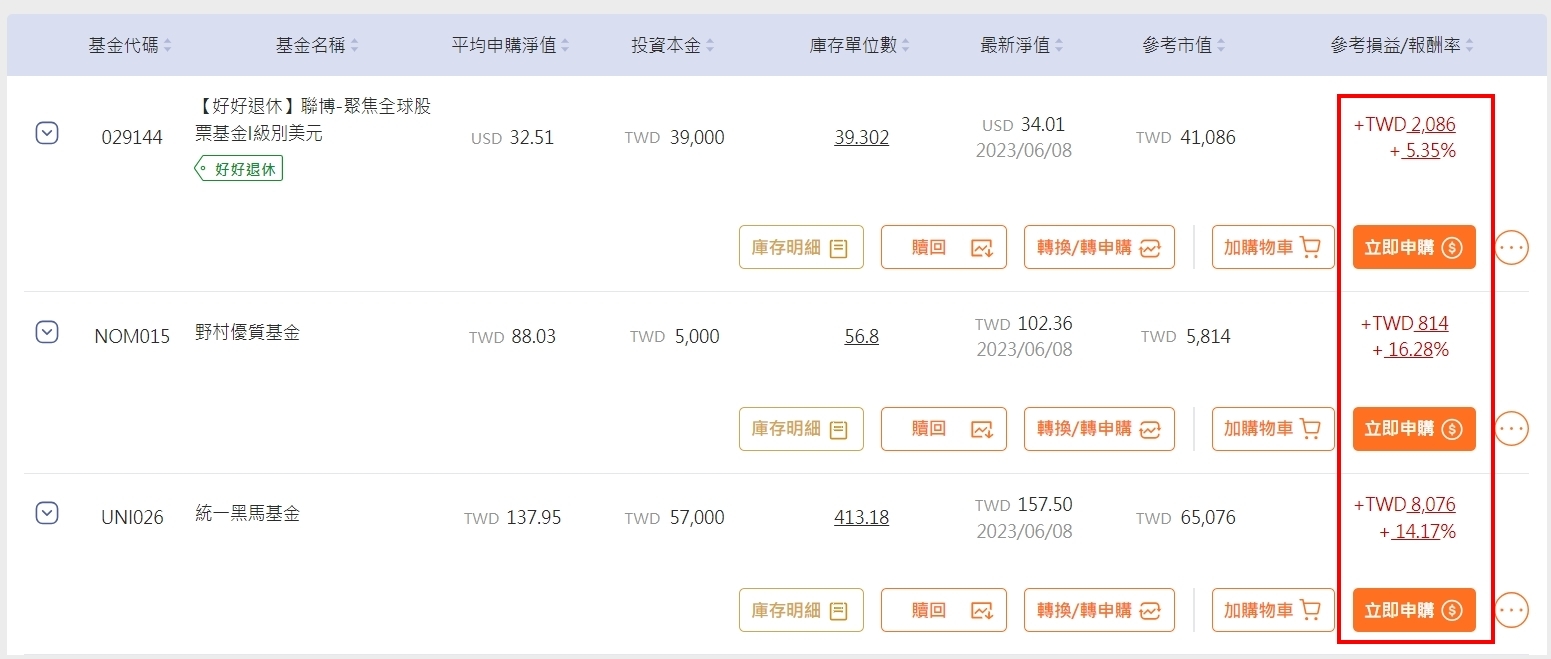The height and width of the screenshot is (659, 1551).
Task: Expand the details chevron for fund 029144
Action: coord(47,132)
